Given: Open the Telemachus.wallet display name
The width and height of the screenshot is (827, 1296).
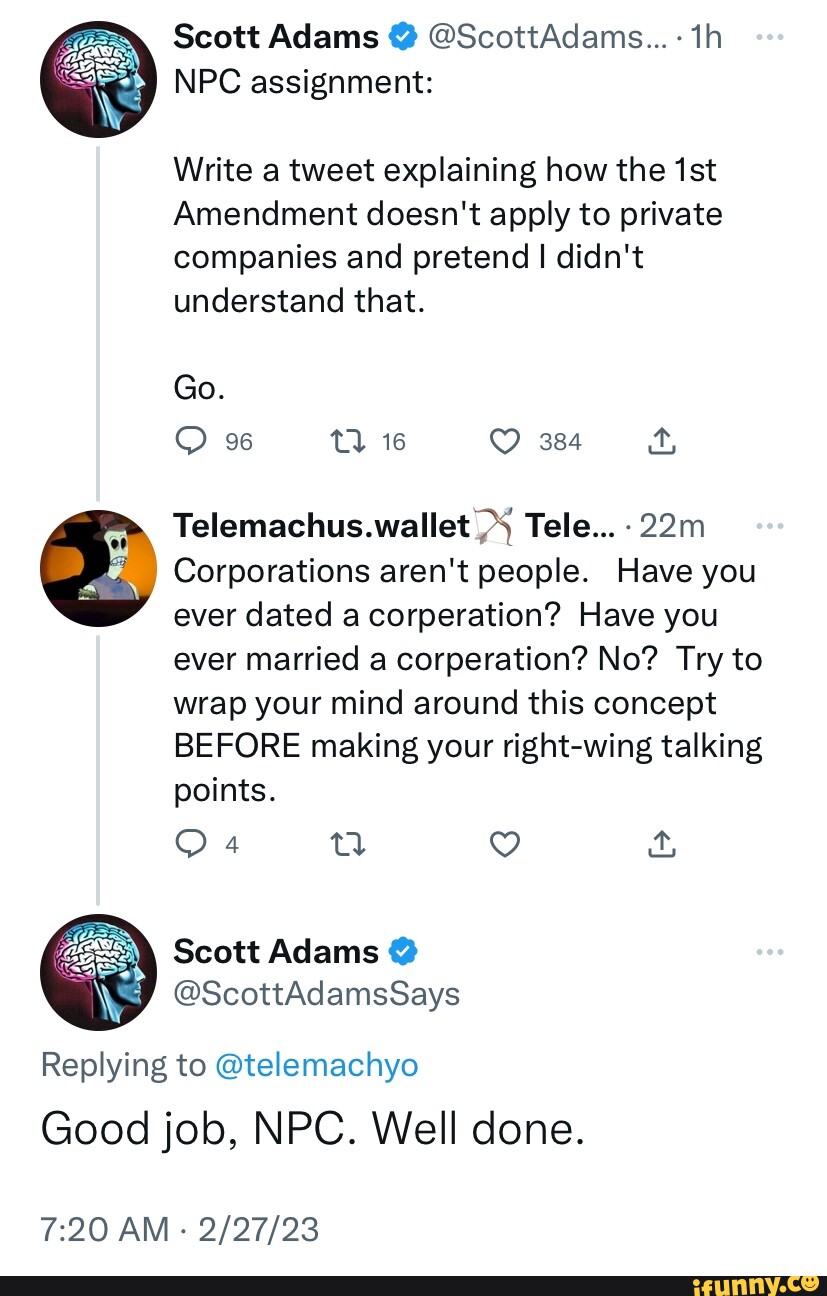Looking at the screenshot, I should (322, 525).
